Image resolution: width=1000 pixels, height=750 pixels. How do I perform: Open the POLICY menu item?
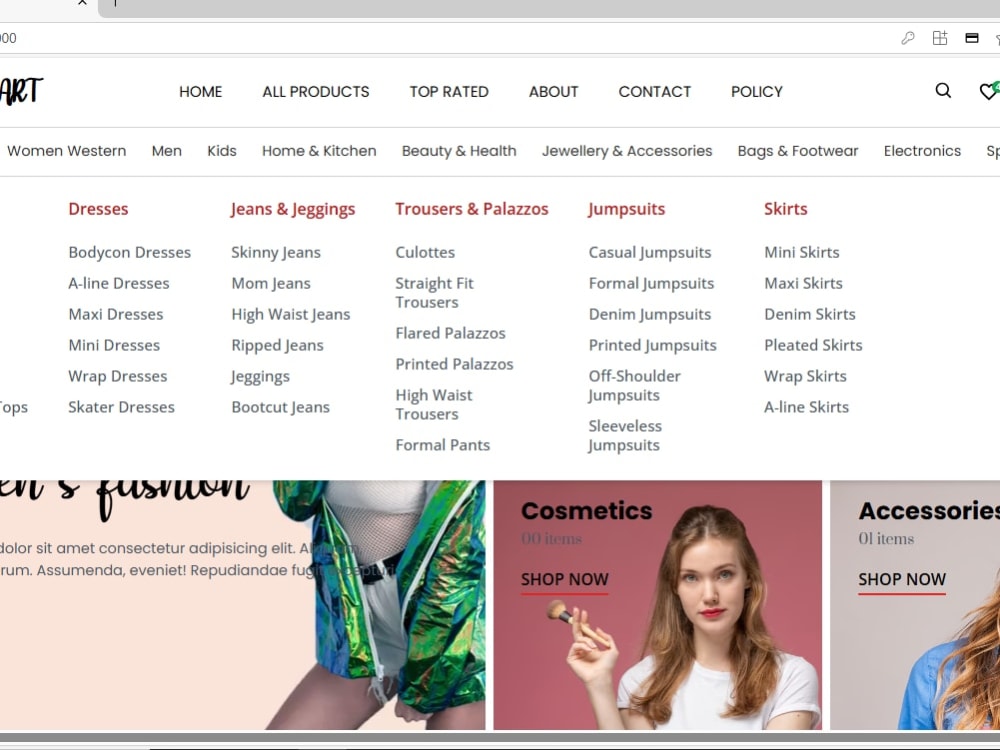pos(756,92)
